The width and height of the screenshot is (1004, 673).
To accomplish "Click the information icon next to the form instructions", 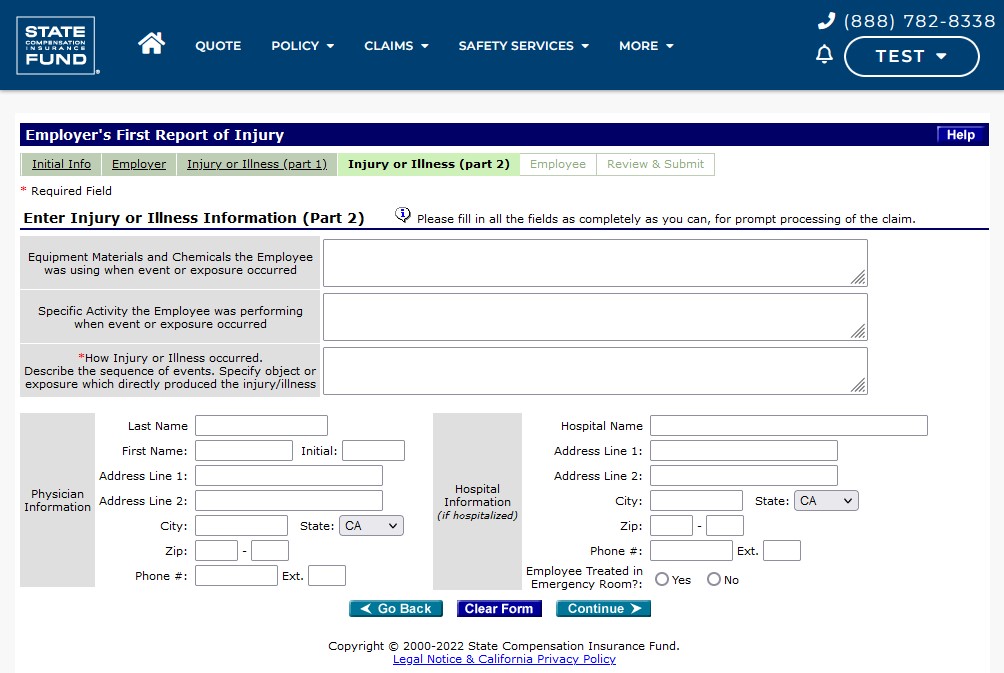I will (403, 215).
